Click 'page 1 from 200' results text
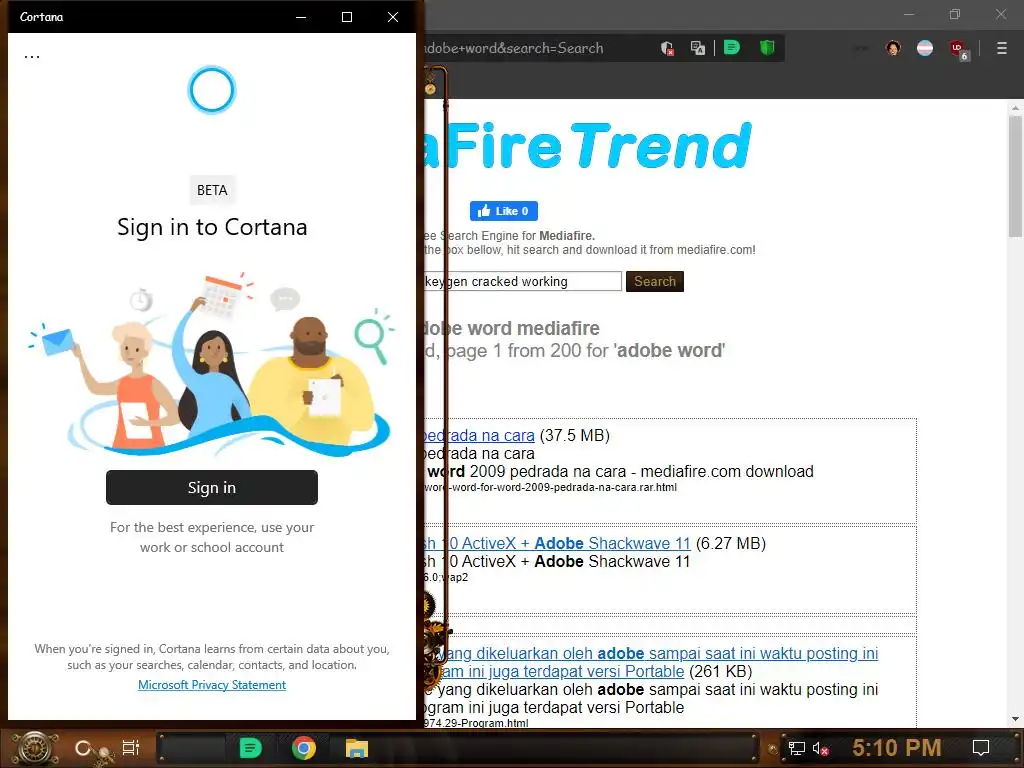The height and width of the screenshot is (768, 1024). pos(527,351)
